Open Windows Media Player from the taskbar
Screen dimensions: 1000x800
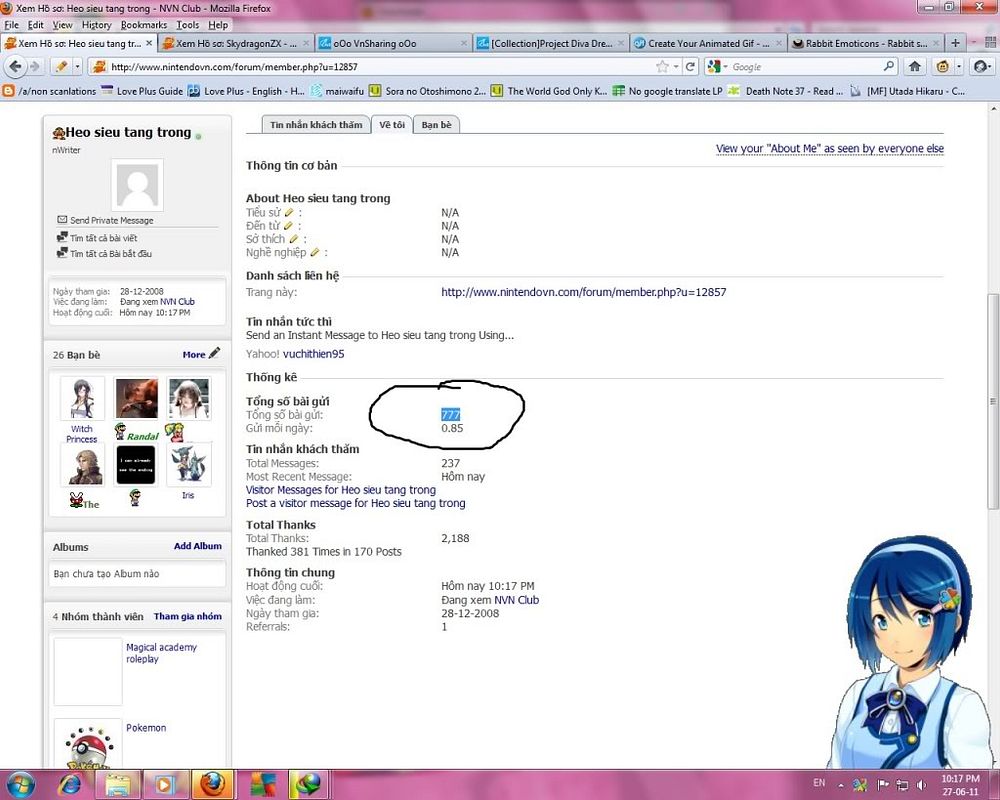pyautogui.click(x=165, y=784)
